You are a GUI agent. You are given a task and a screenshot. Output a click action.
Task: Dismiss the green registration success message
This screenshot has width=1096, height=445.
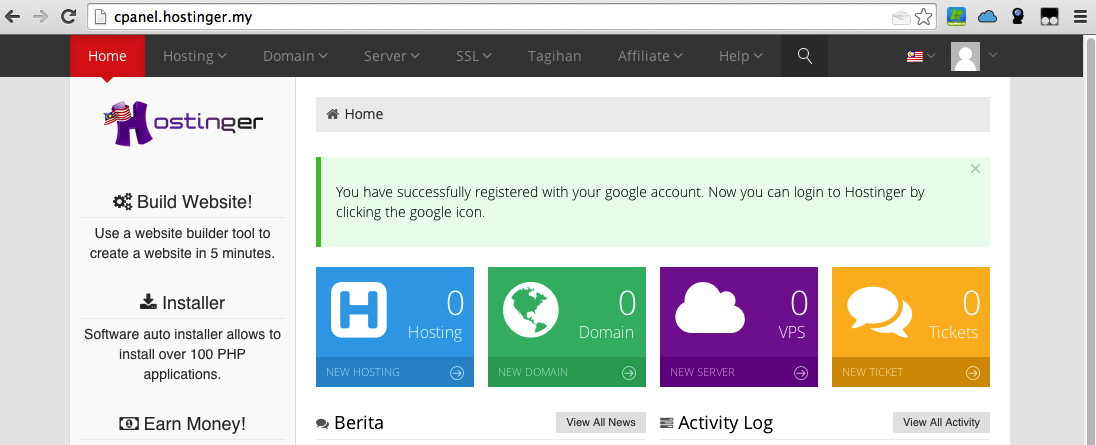pyautogui.click(x=975, y=168)
